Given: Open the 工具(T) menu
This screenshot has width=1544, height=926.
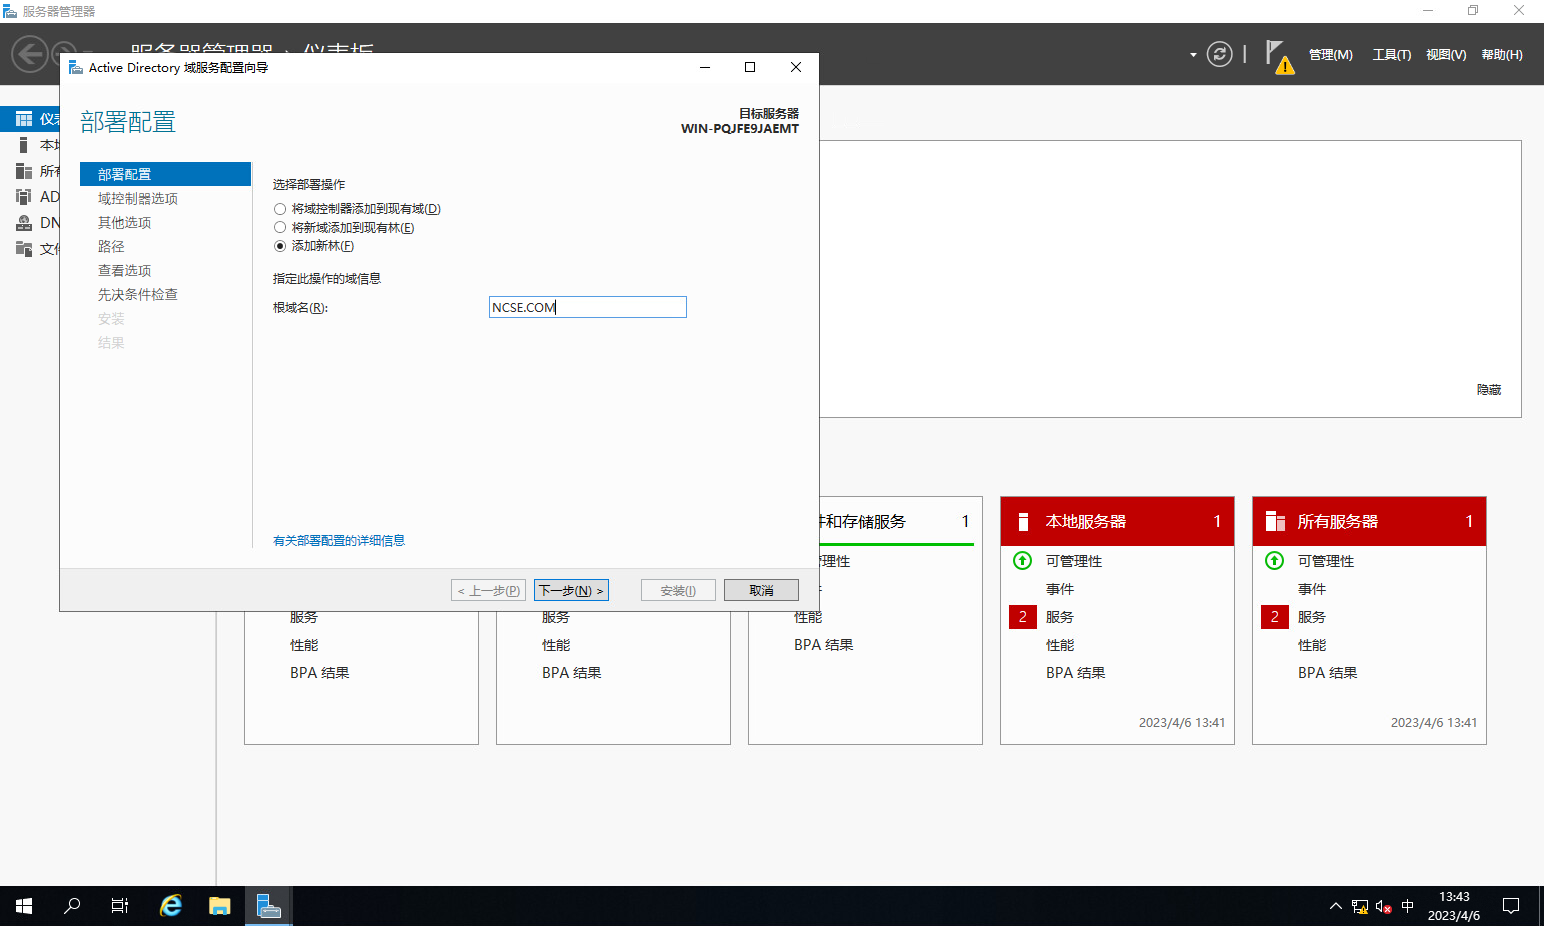Looking at the screenshot, I should click(x=1391, y=55).
